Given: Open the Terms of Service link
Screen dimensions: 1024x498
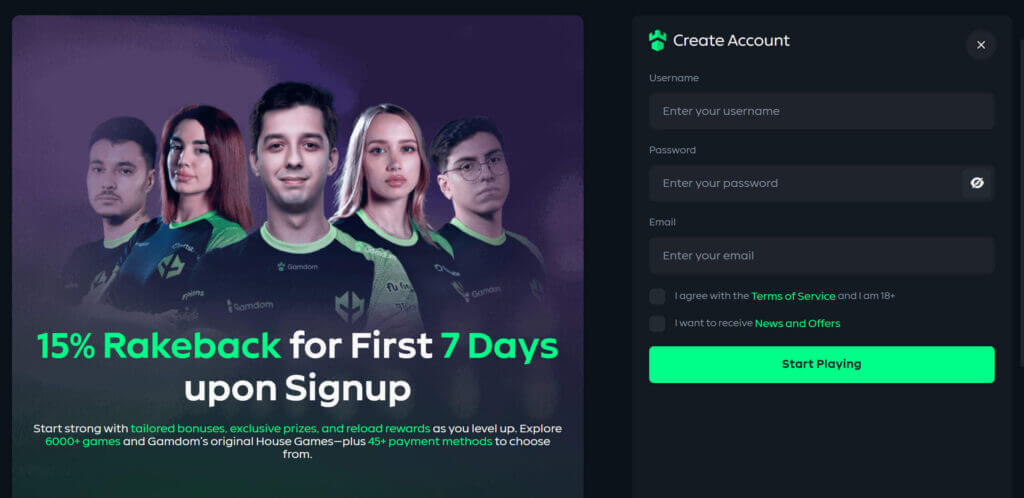Looking at the screenshot, I should pos(793,296).
